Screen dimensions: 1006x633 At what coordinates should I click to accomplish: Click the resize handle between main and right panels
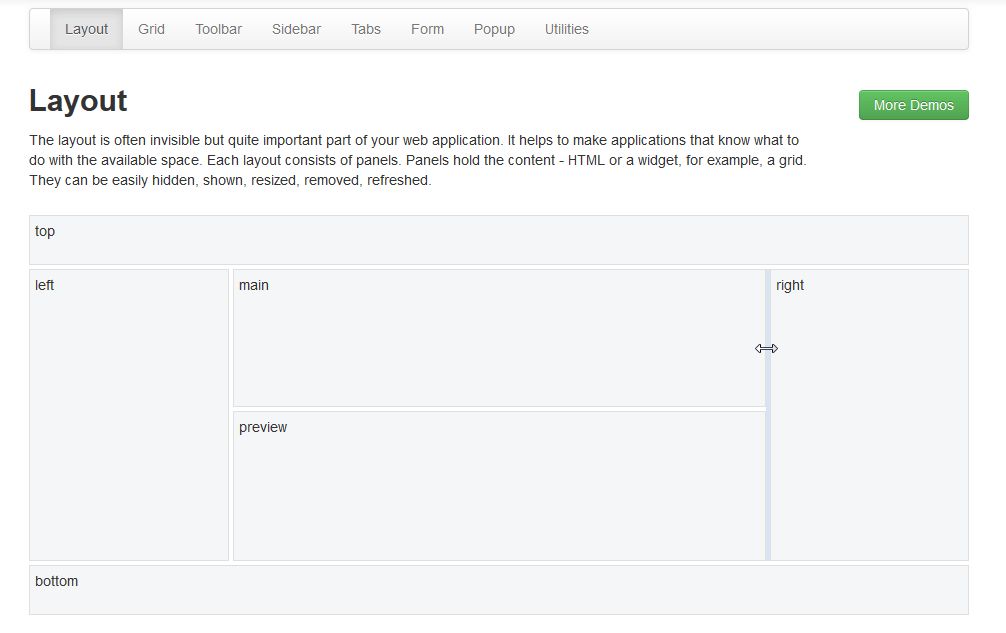[x=766, y=348]
